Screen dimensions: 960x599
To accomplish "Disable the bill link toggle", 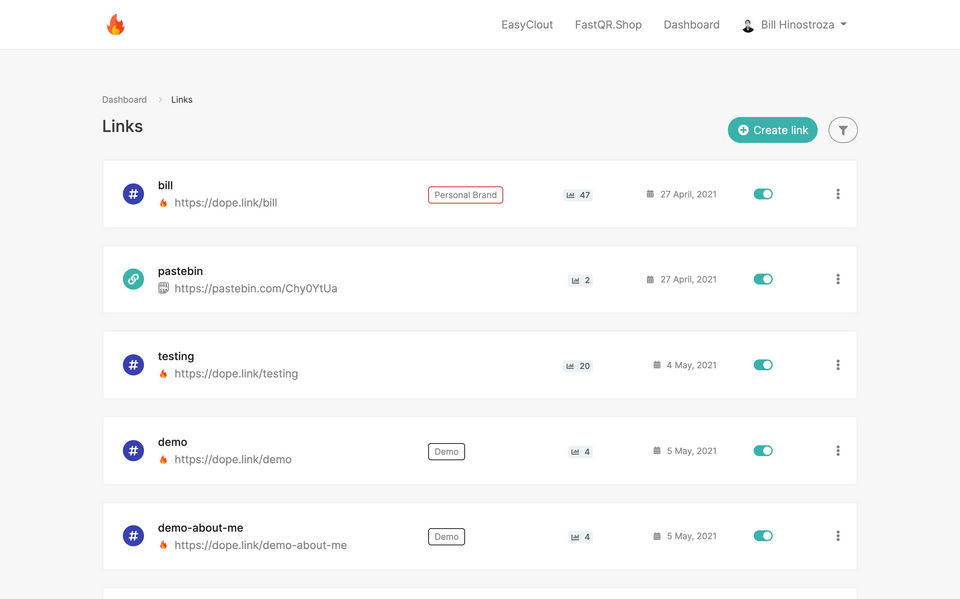I will coord(763,194).
